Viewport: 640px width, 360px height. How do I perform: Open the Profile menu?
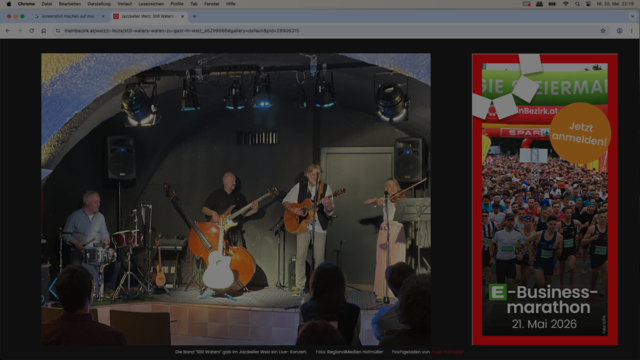177,4
